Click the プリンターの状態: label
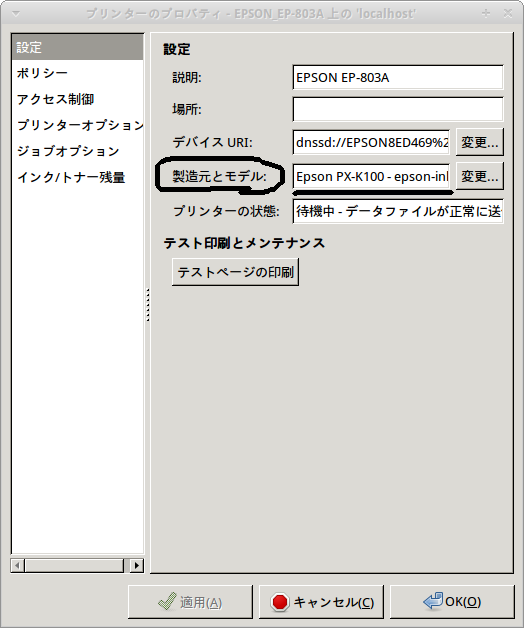The width and height of the screenshot is (524, 628). click(226, 211)
